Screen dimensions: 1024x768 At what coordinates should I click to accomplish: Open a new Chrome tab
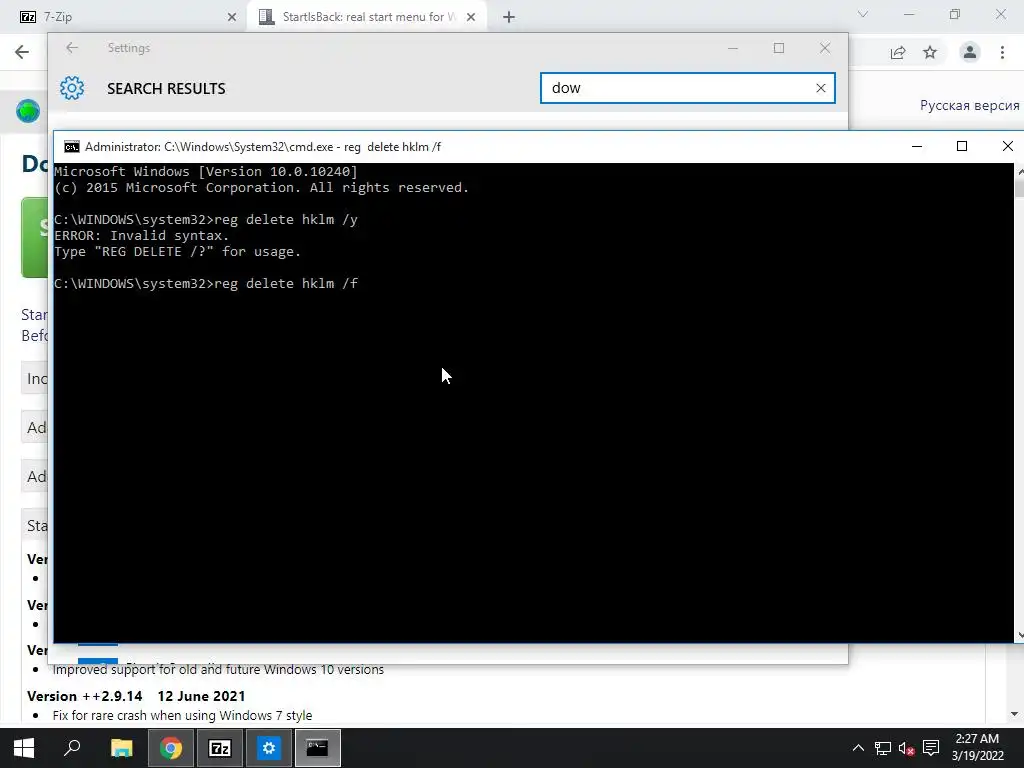click(x=509, y=17)
